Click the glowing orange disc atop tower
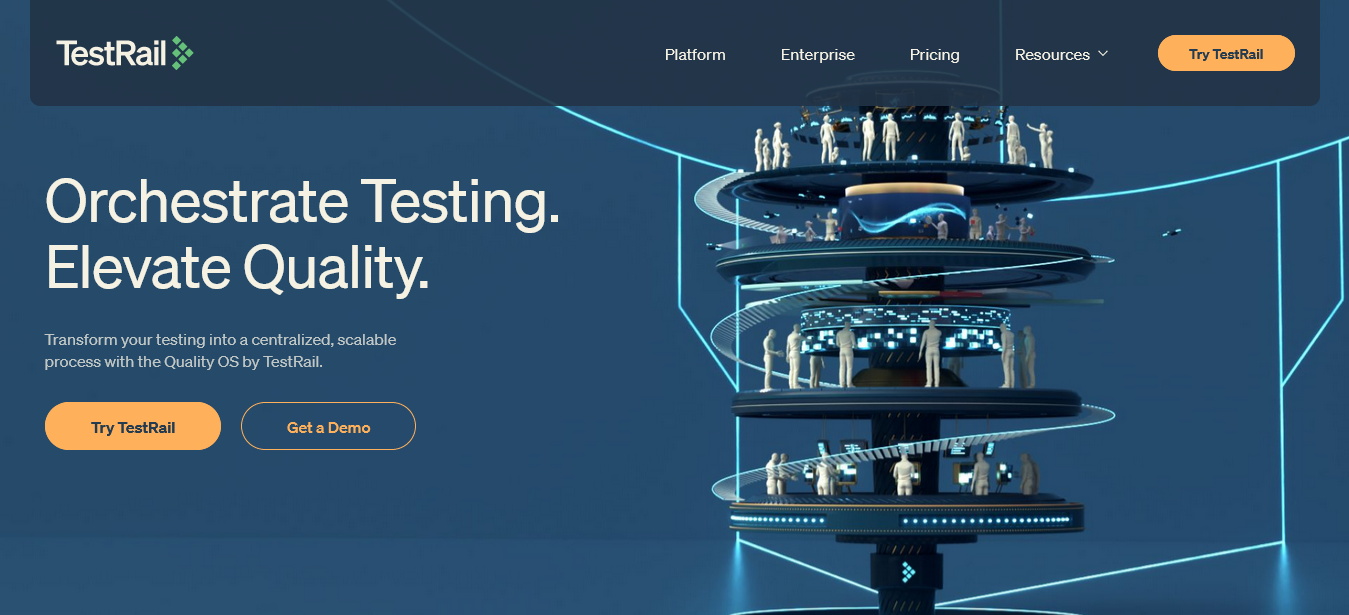Screen dimensions: 1349x615 pos(904,189)
